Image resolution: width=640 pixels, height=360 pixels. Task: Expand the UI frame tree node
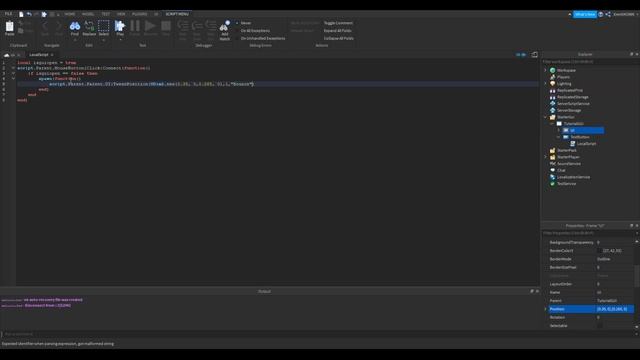pos(559,130)
